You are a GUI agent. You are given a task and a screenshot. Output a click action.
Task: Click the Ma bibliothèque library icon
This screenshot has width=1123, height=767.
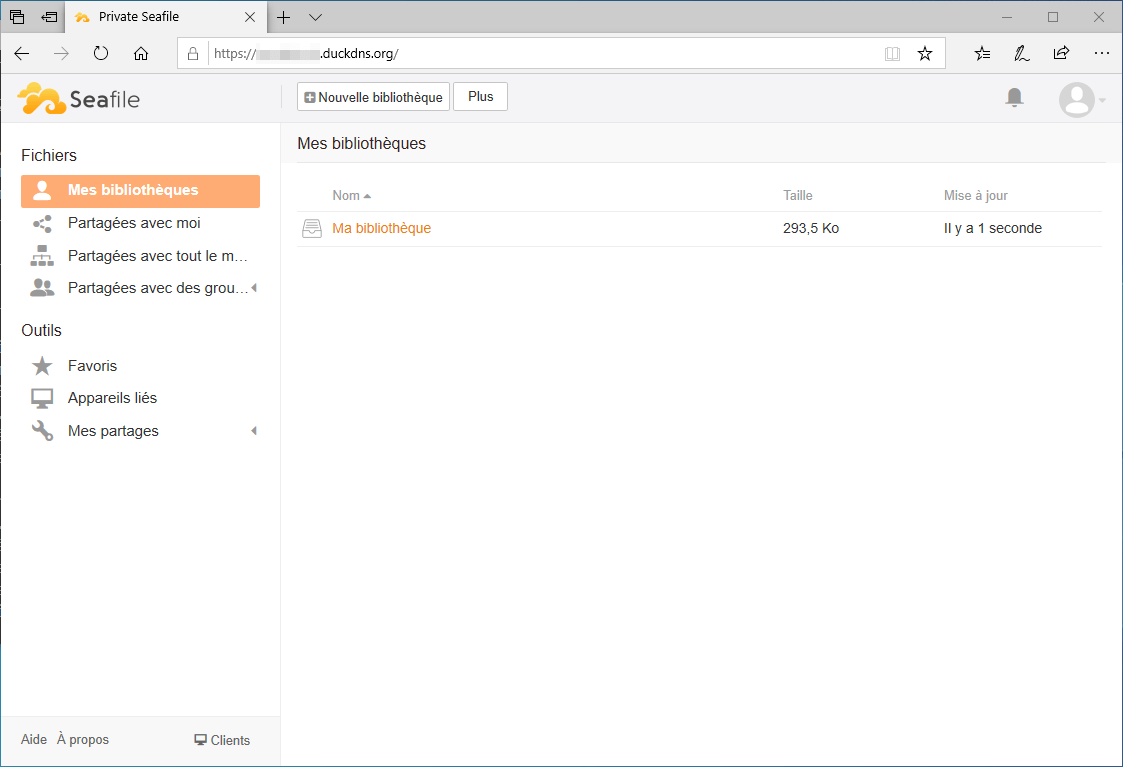pos(312,228)
